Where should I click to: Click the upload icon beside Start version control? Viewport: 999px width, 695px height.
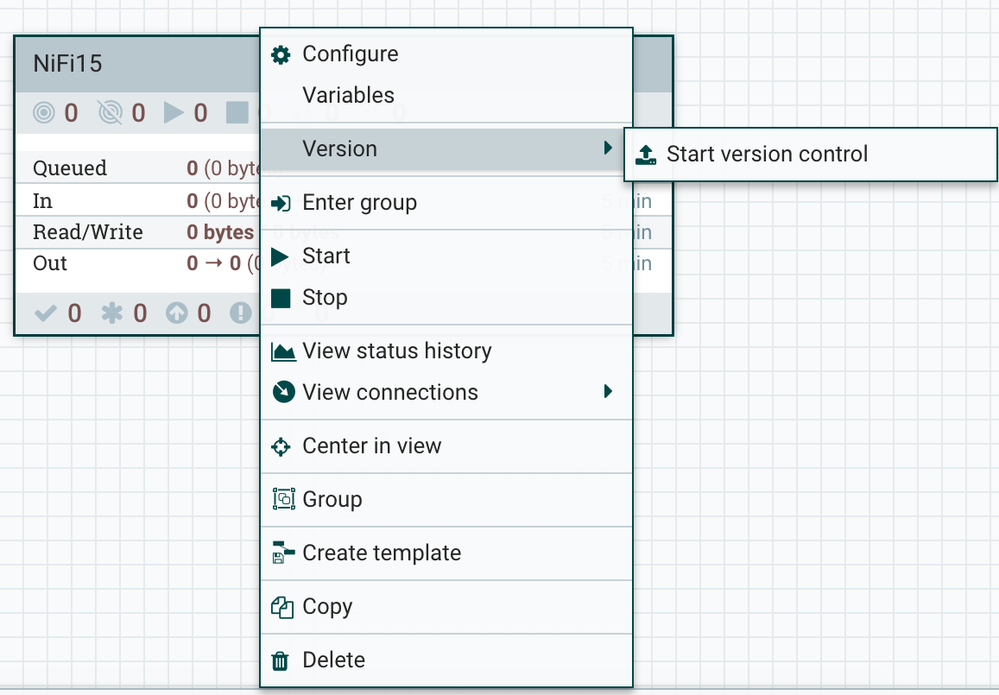(645, 154)
